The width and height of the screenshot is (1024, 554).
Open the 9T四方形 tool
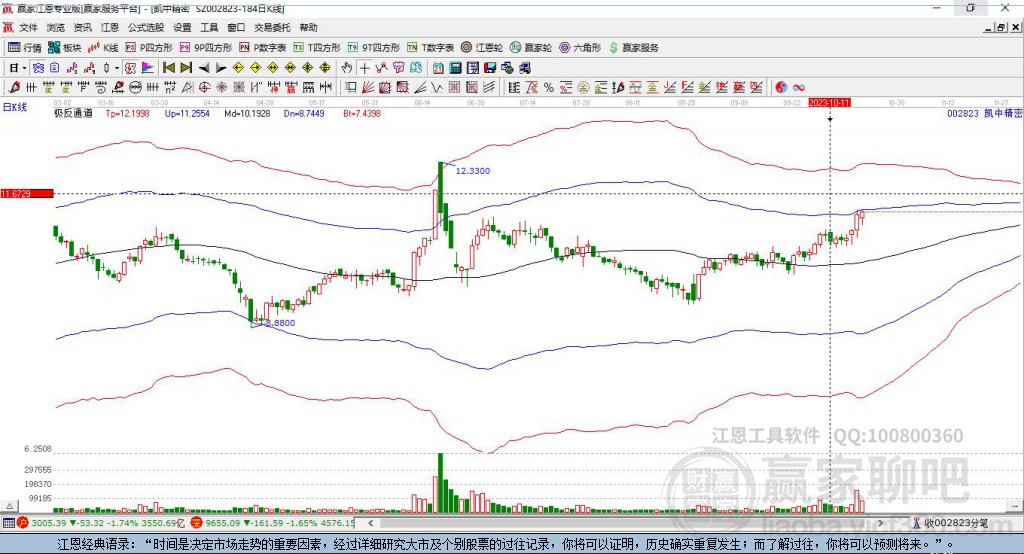373,48
